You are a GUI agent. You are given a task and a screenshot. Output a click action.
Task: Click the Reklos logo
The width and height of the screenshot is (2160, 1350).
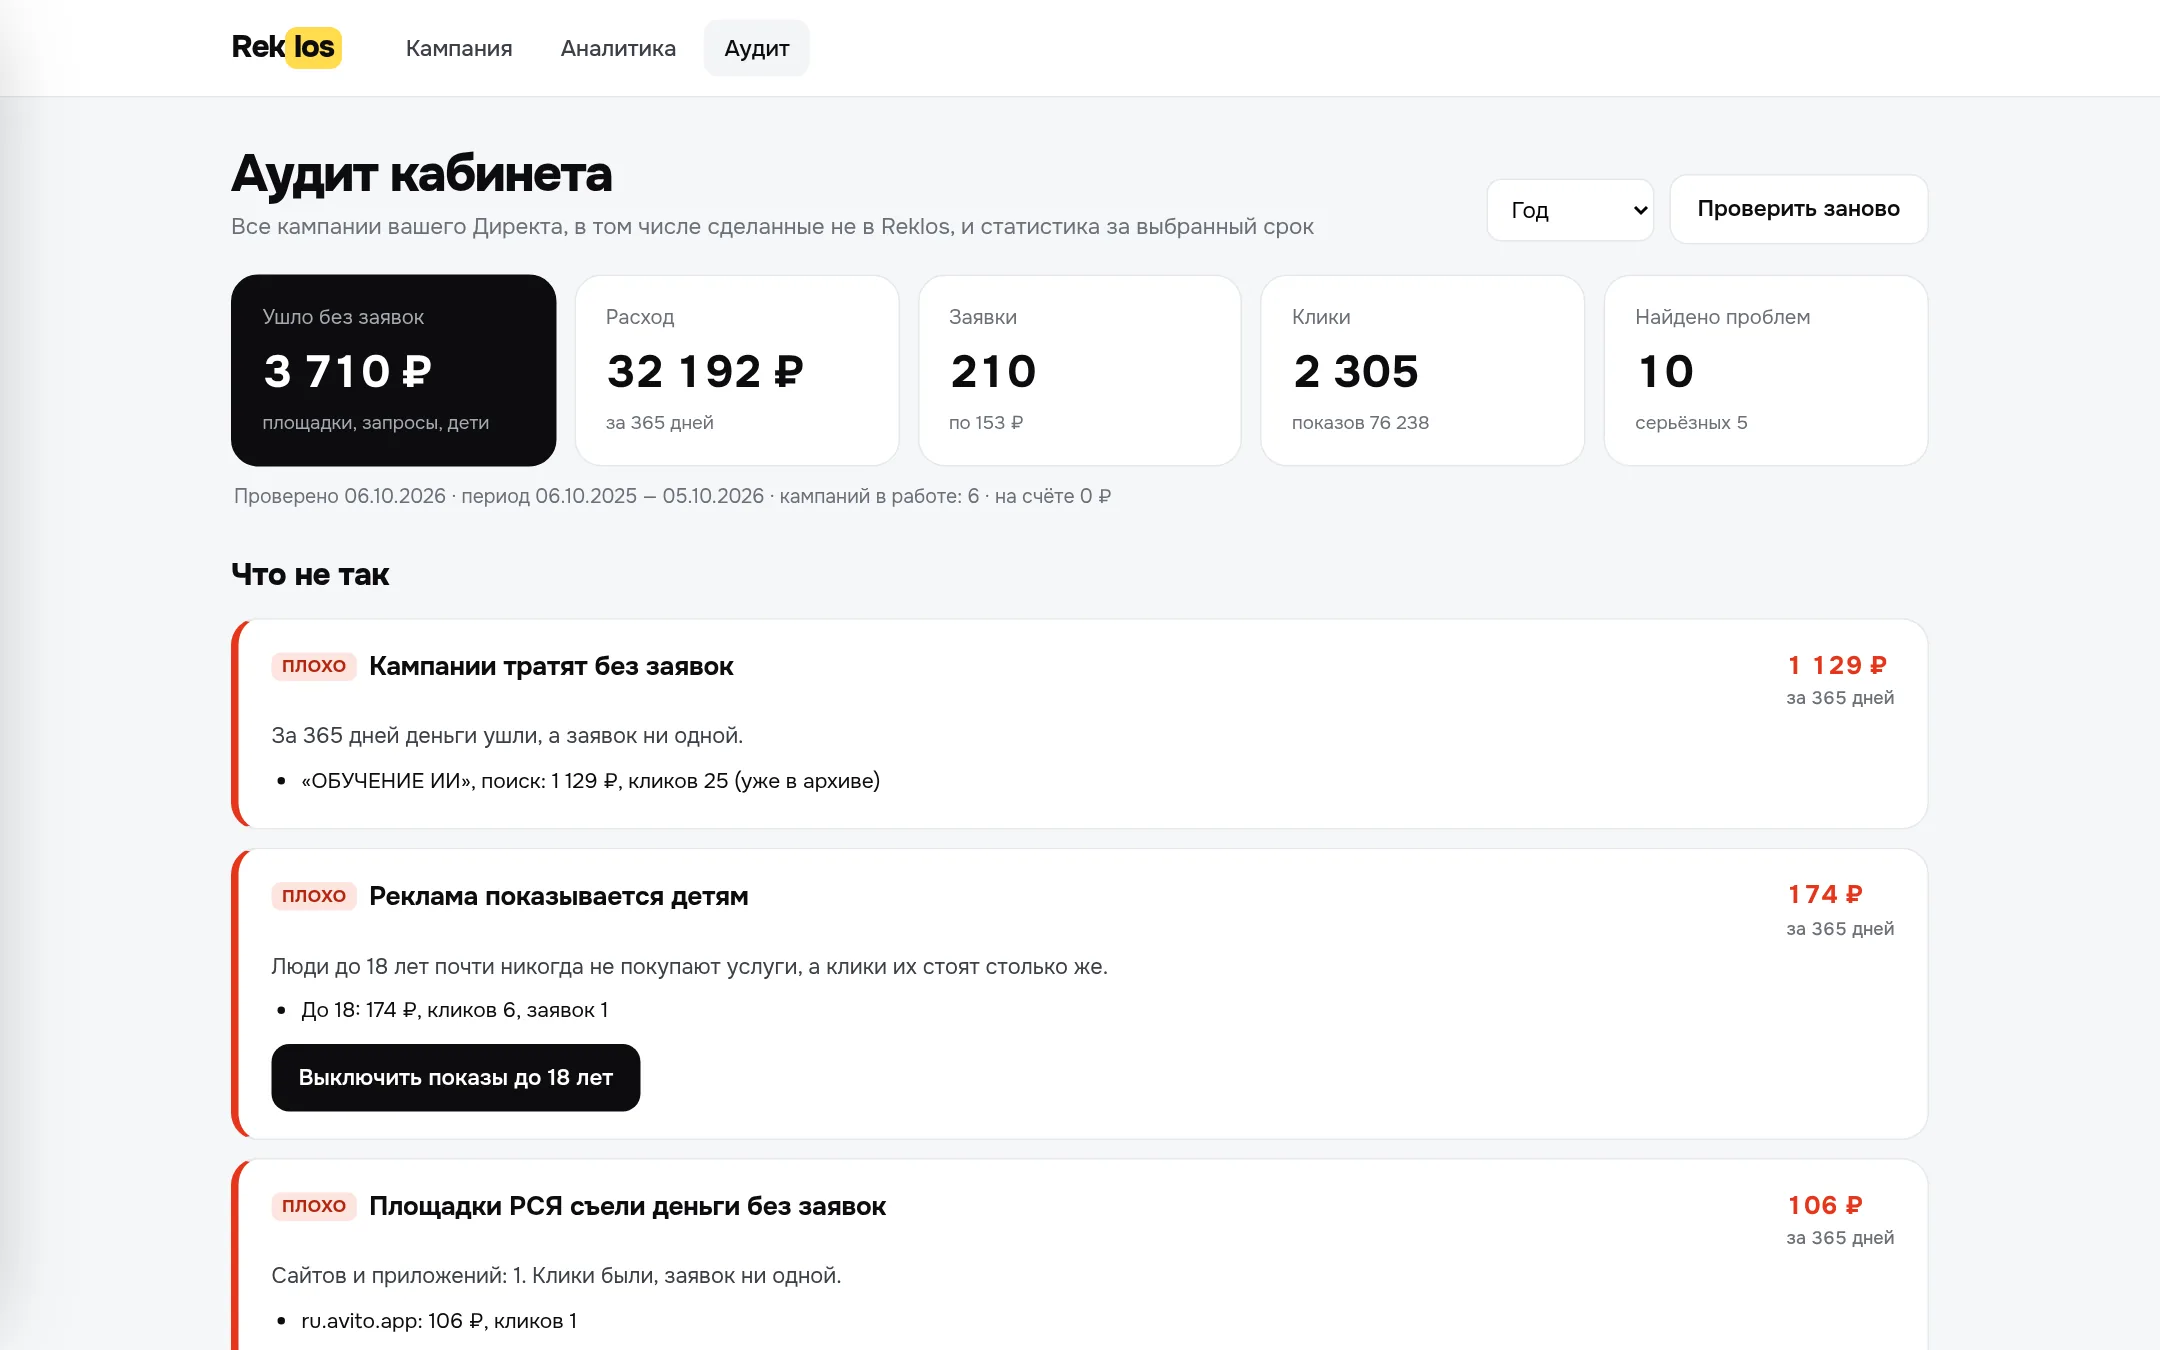[286, 47]
